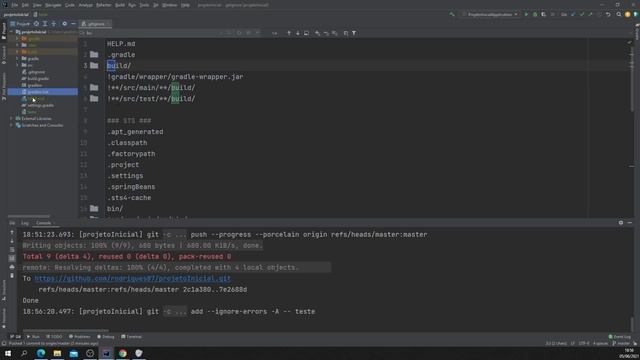The image size is (640, 360).
Task: Expand the gradle folder node
Action: [17, 58]
